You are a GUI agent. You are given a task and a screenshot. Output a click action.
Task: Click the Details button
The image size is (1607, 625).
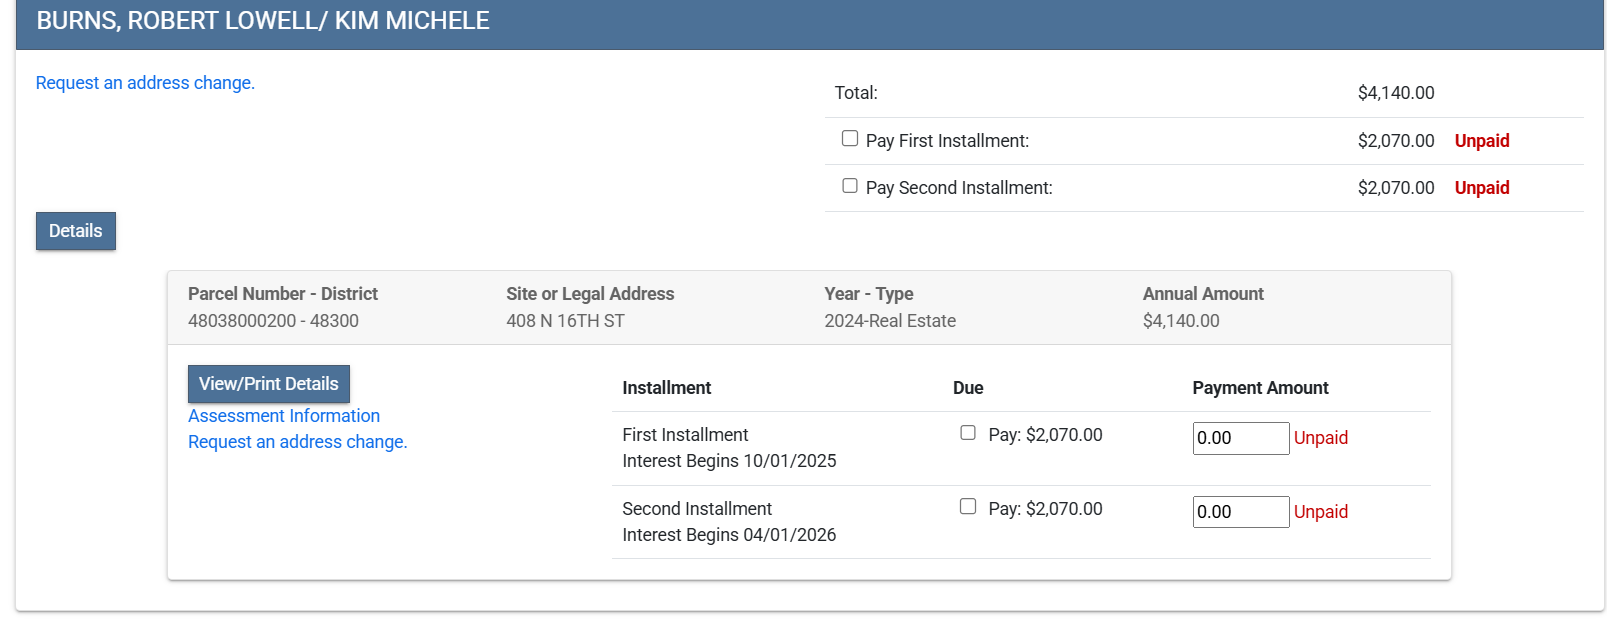(x=76, y=231)
